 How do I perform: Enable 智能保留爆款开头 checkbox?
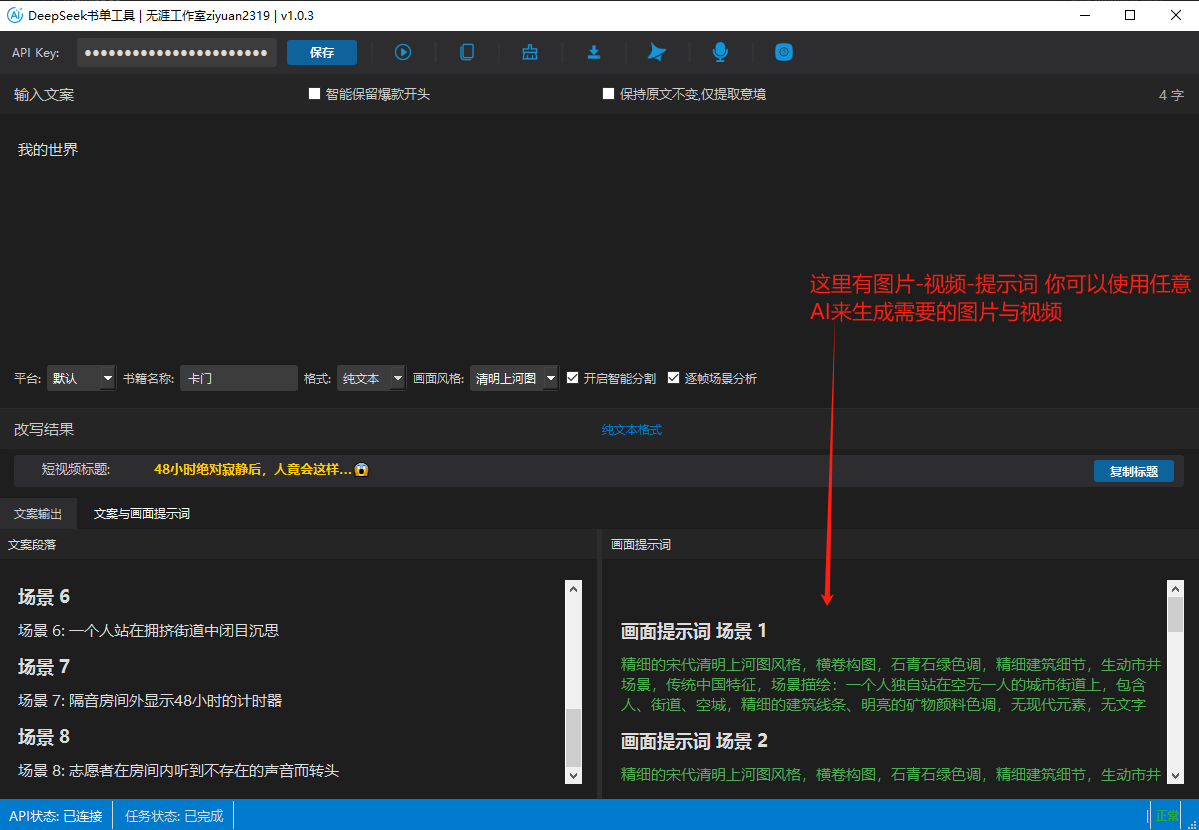tap(315, 94)
